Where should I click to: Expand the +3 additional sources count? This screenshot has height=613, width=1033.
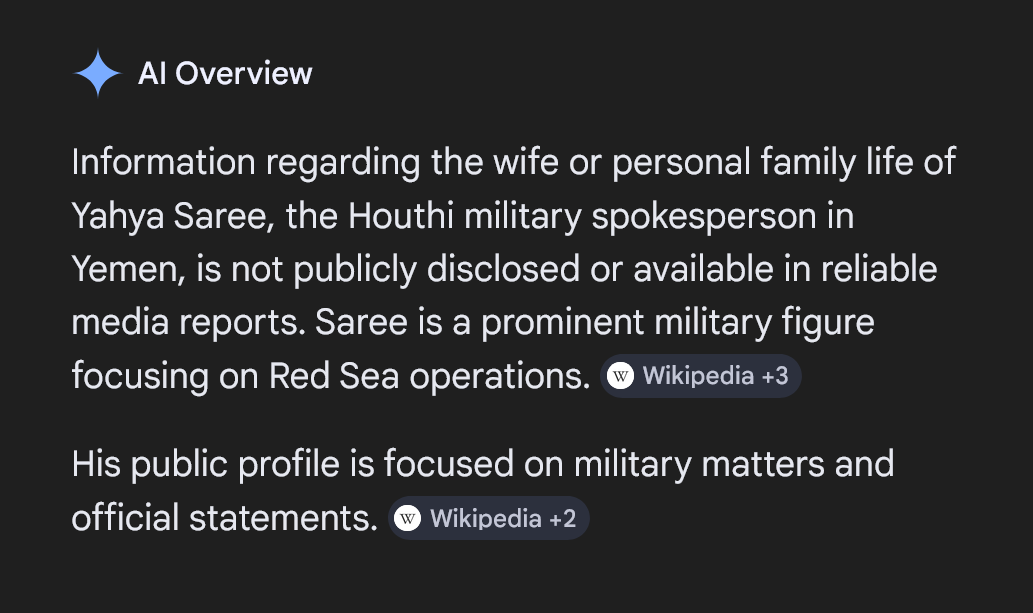(775, 376)
